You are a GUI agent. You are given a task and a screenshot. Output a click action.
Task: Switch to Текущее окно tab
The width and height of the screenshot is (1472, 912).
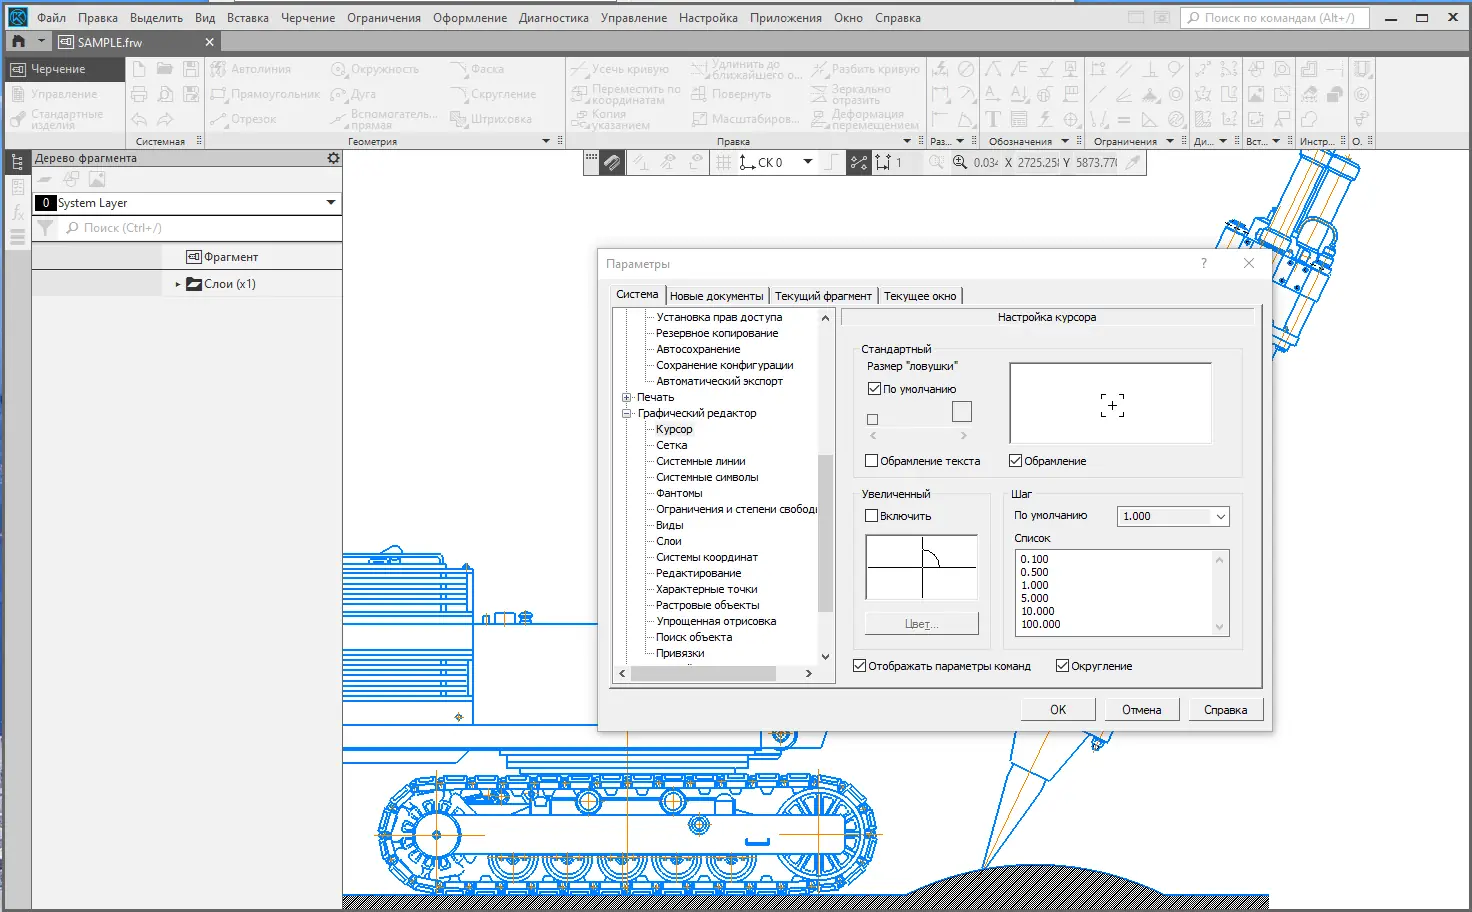(x=920, y=296)
